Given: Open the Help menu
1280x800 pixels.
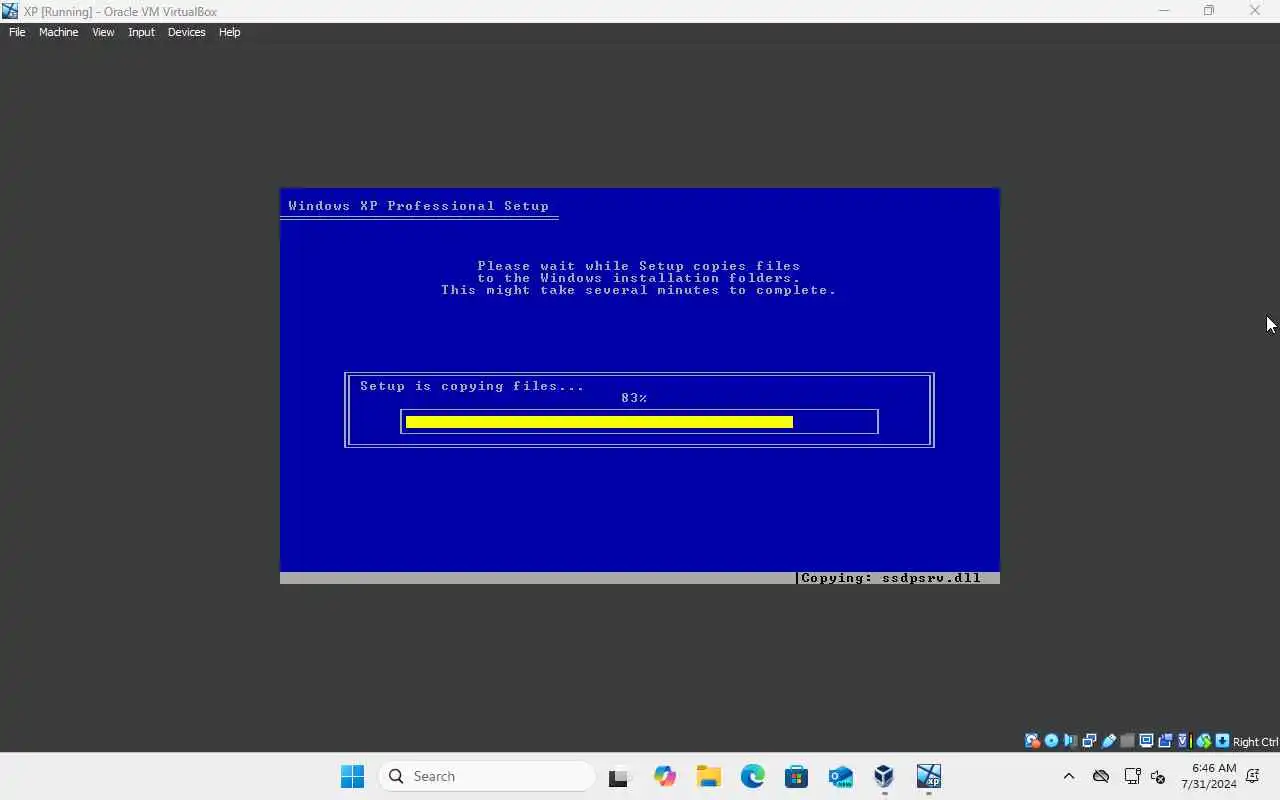Looking at the screenshot, I should [x=229, y=32].
